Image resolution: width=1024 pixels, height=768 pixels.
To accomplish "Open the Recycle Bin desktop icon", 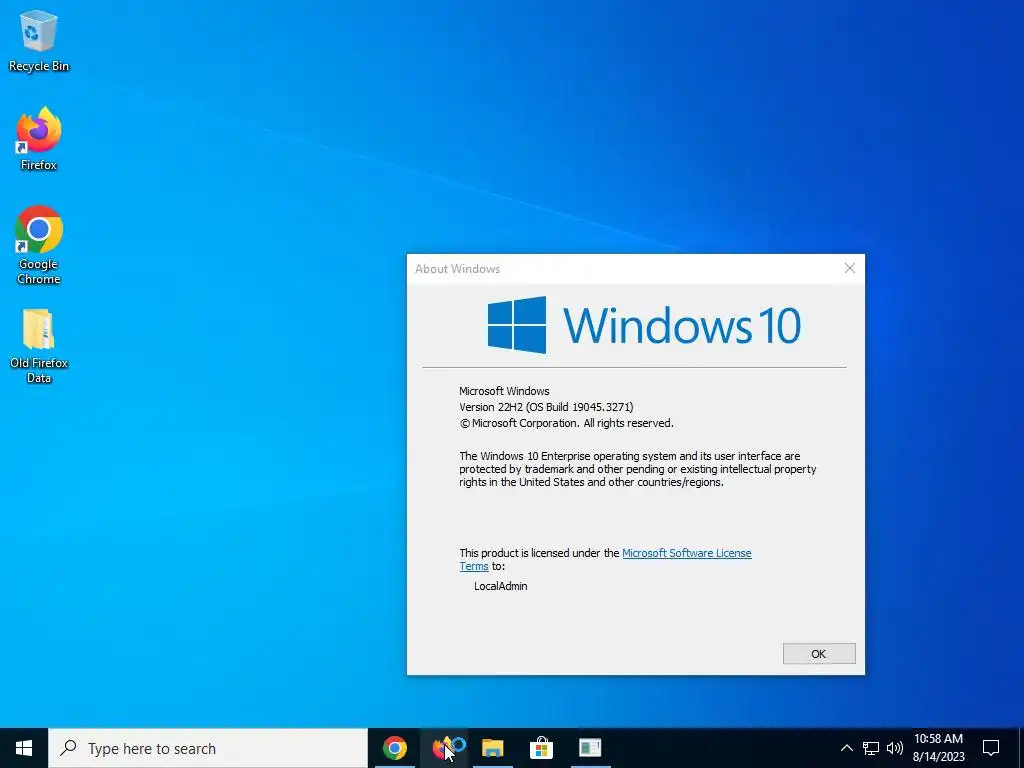I will coord(39,40).
